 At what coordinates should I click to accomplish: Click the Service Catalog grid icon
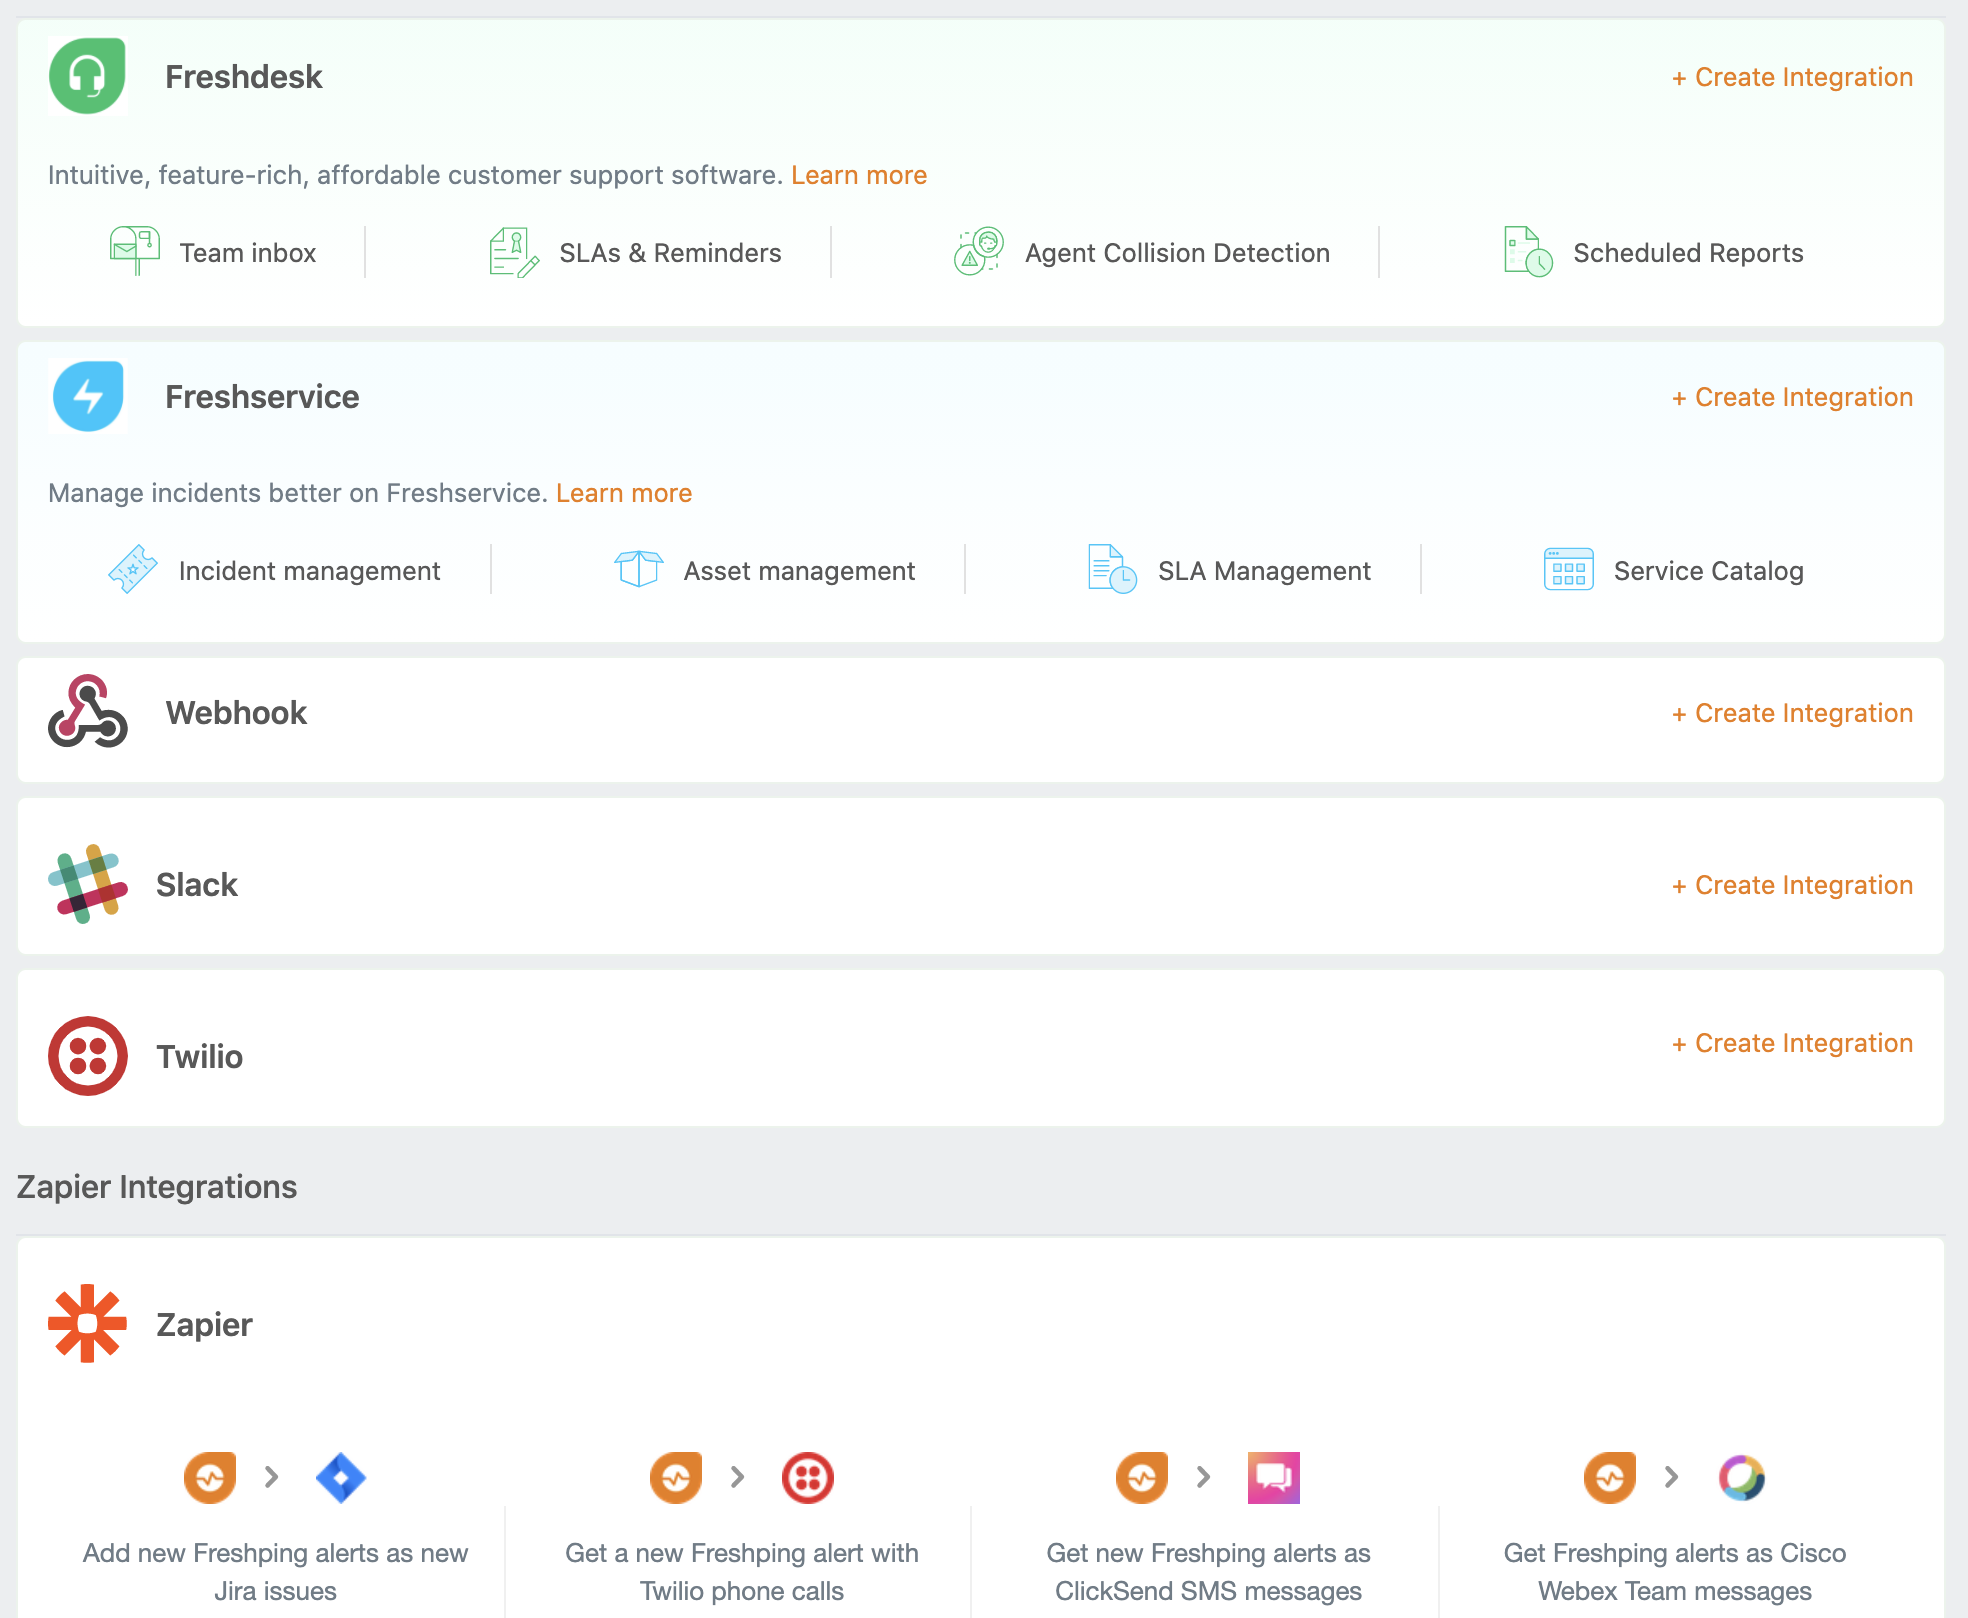(x=1568, y=569)
